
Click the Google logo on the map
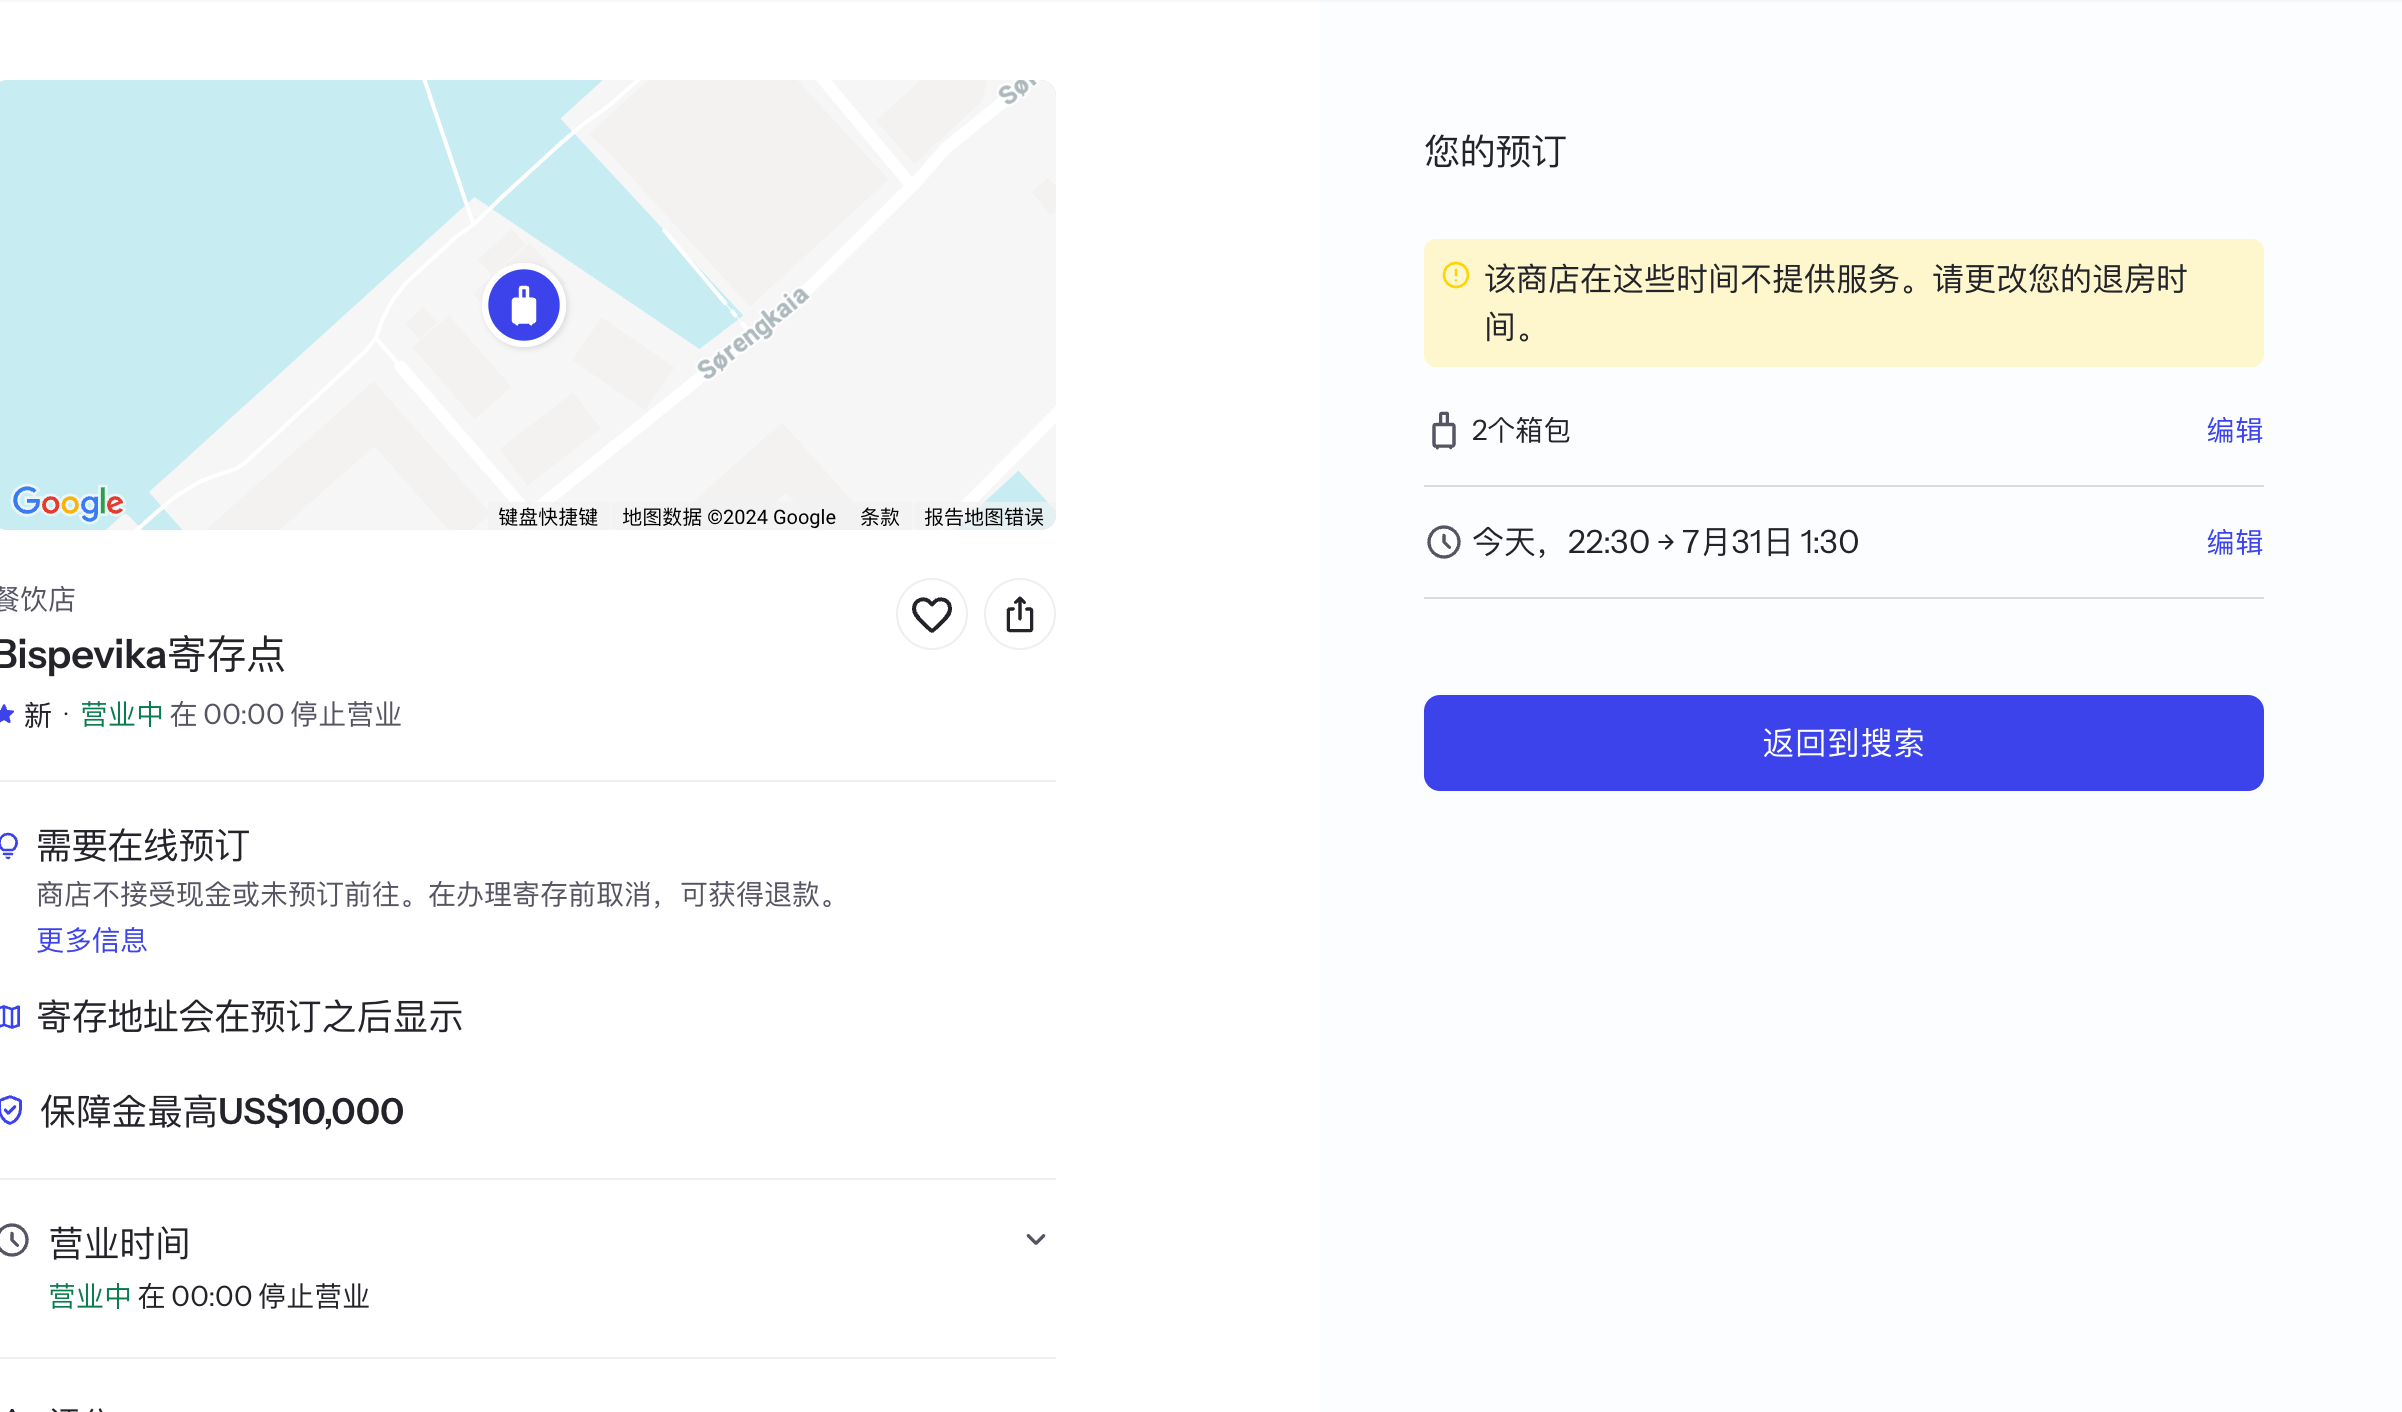pos(66,504)
